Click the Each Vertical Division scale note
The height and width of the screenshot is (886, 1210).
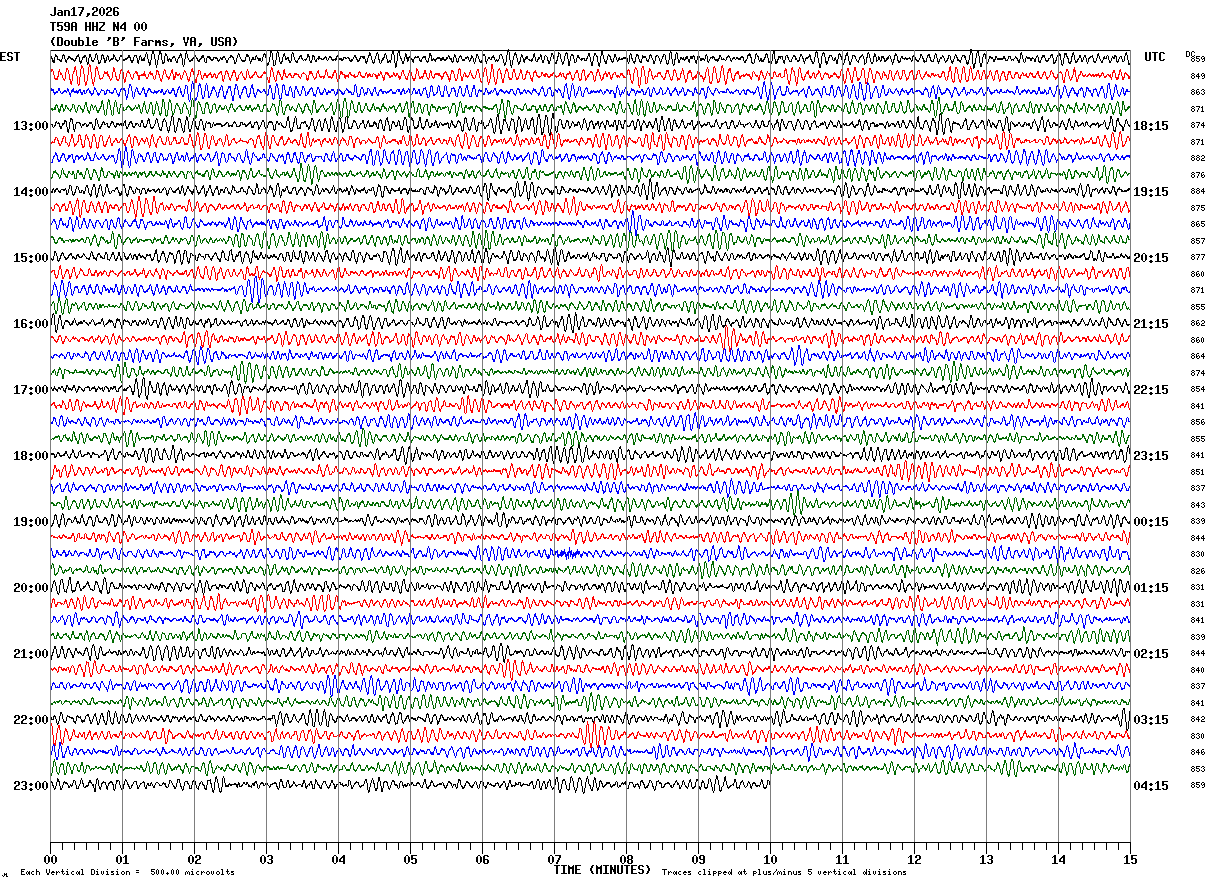[x=127, y=873]
